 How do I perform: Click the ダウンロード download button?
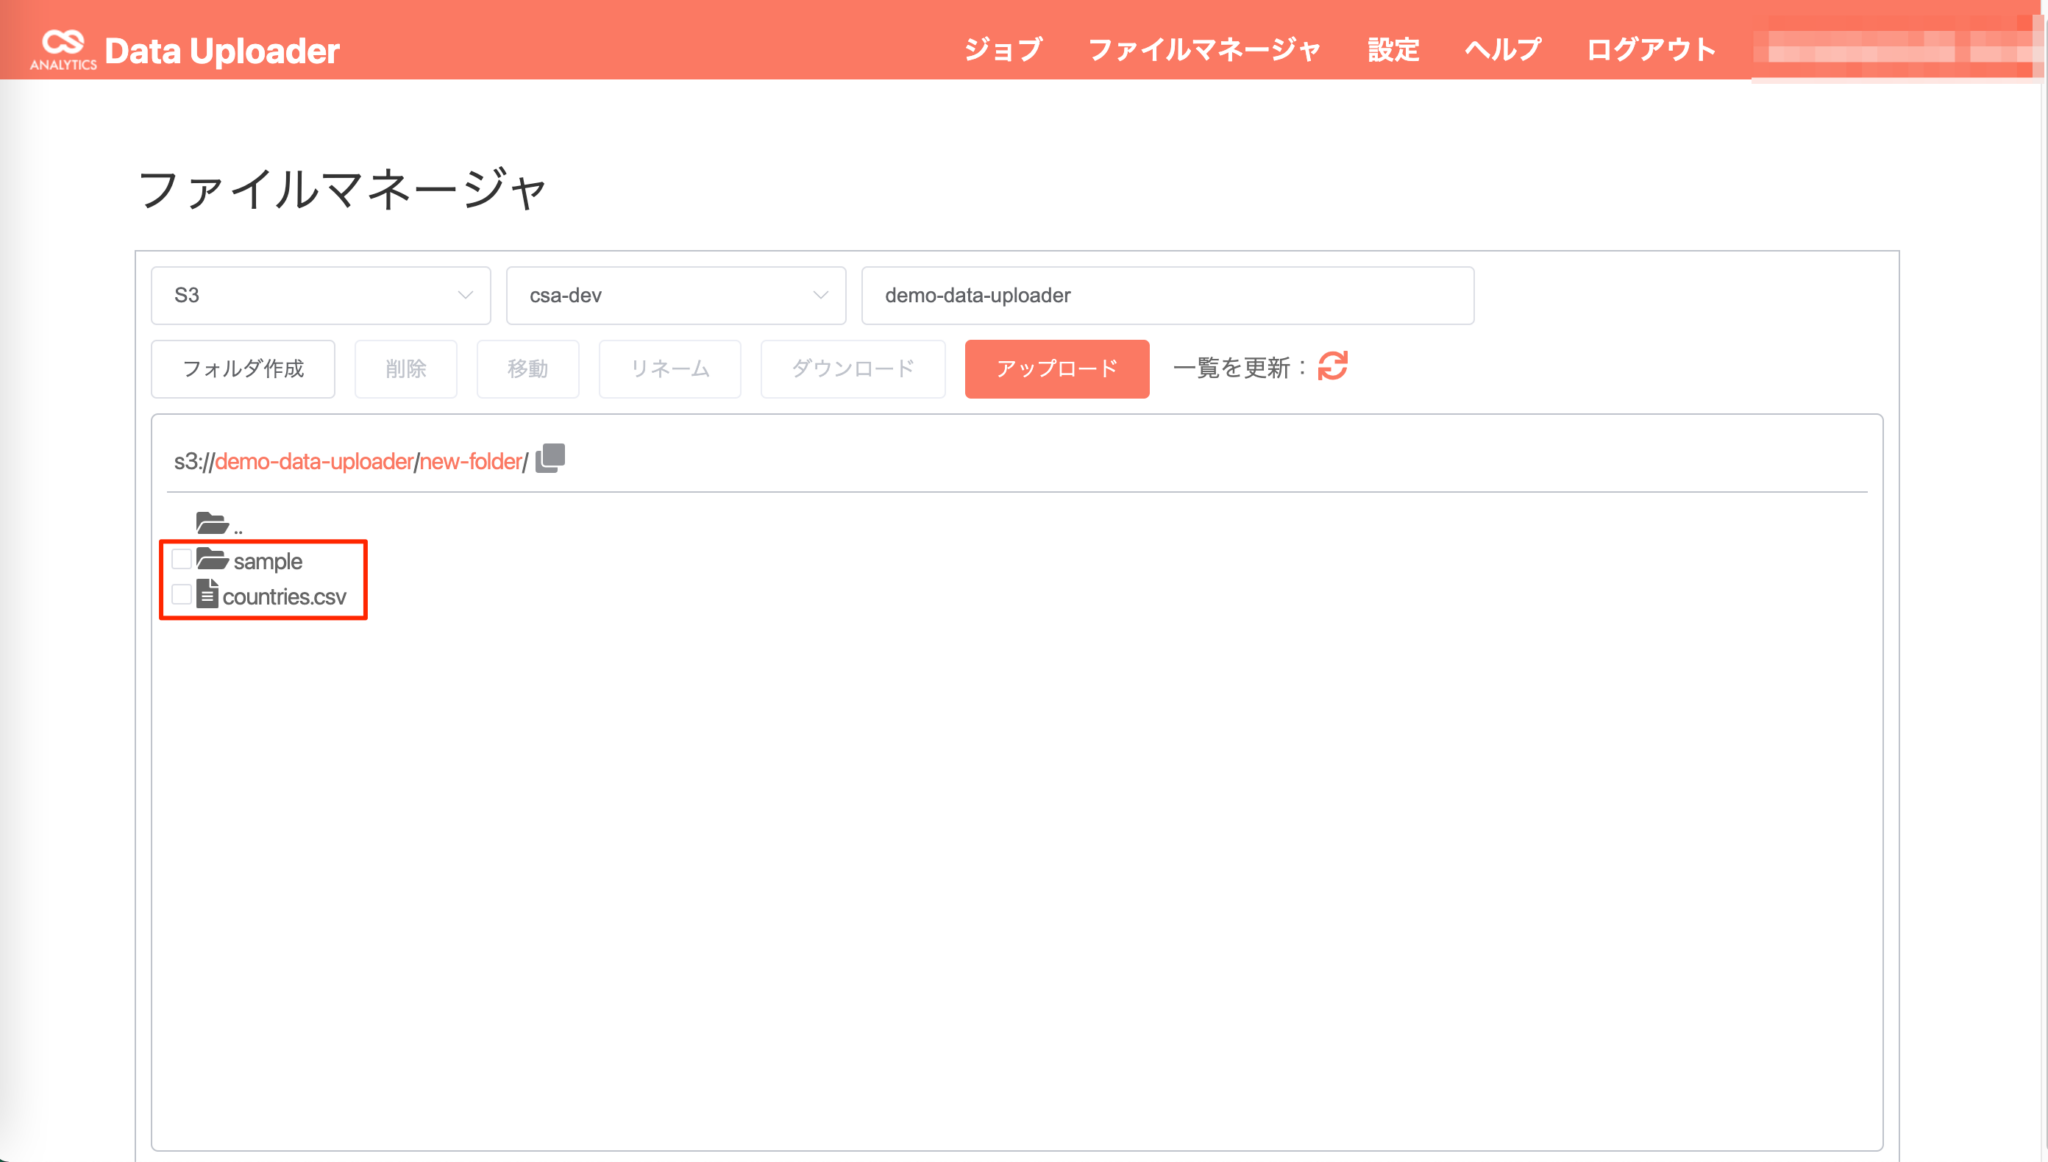pos(852,368)
